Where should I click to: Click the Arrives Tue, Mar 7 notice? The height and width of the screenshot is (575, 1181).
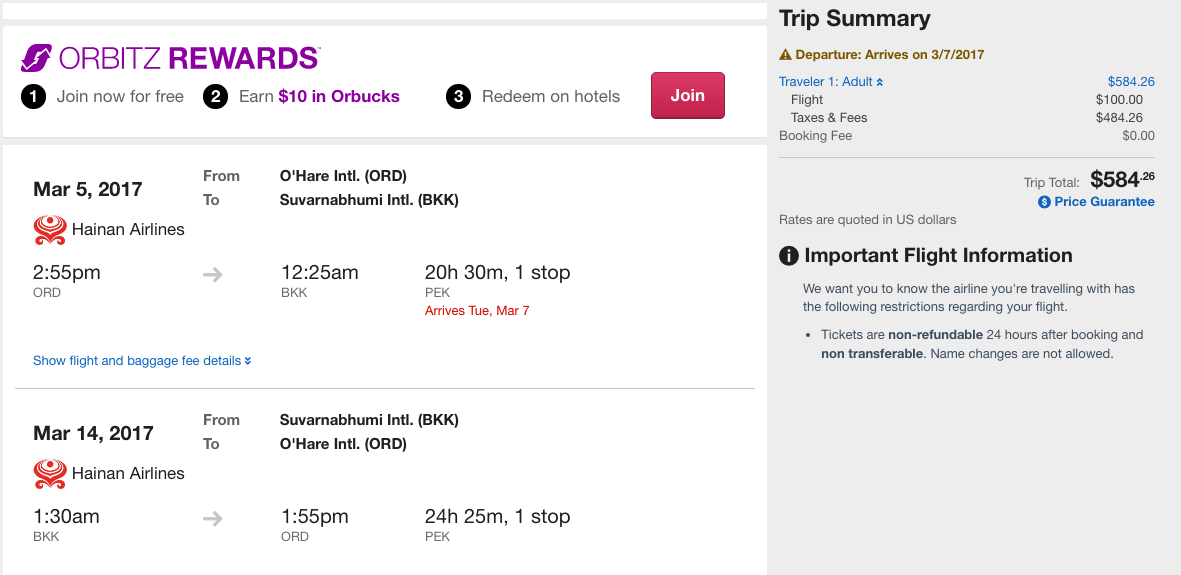click(x=477, y=311)
